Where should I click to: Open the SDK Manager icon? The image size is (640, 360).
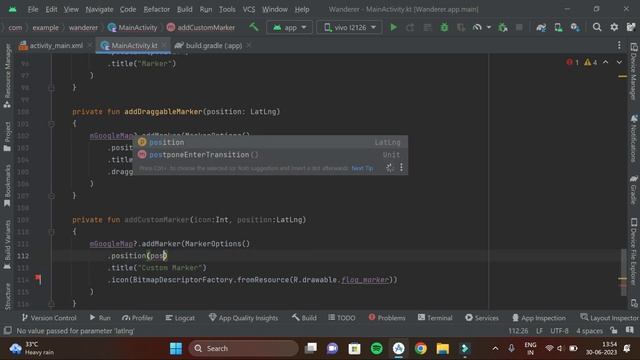[x=575, y=27]
